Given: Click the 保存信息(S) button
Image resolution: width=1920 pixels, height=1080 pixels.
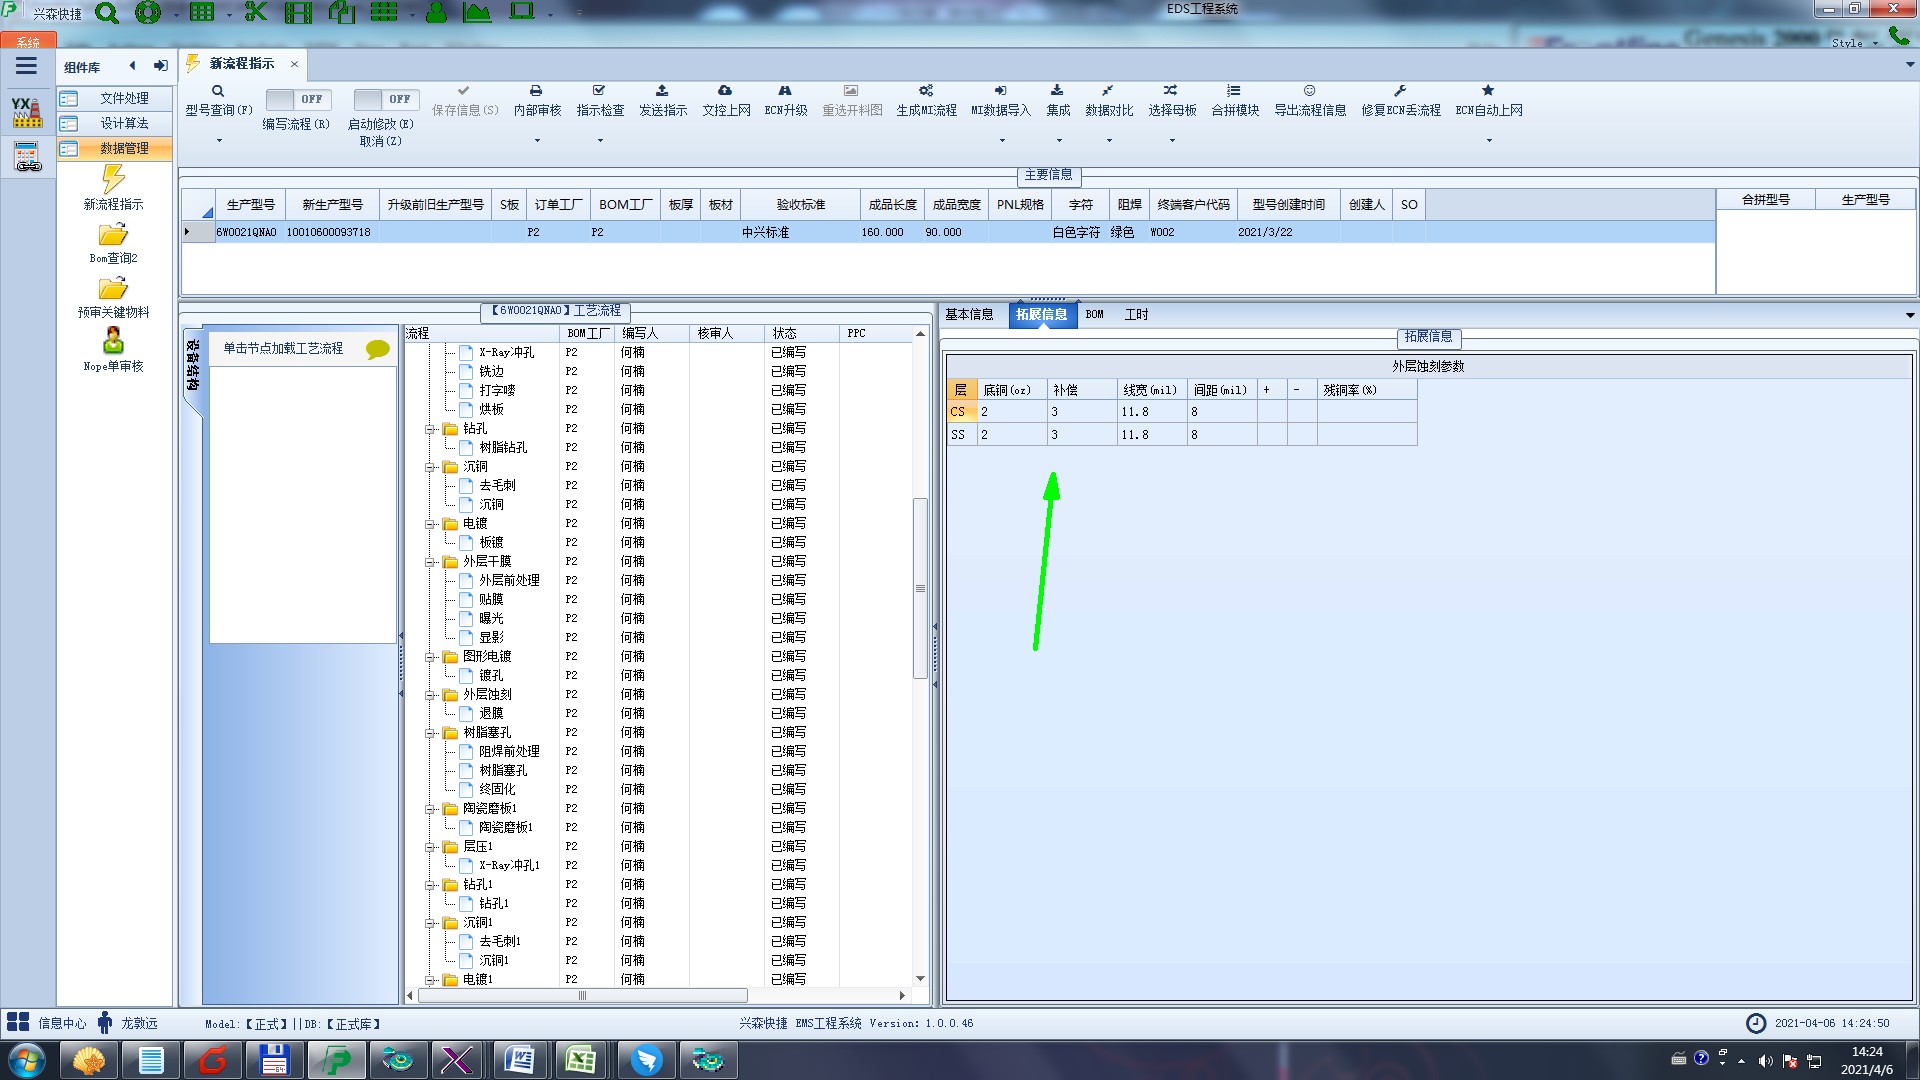Looking at the screenshot, I should tap(465, 102).
